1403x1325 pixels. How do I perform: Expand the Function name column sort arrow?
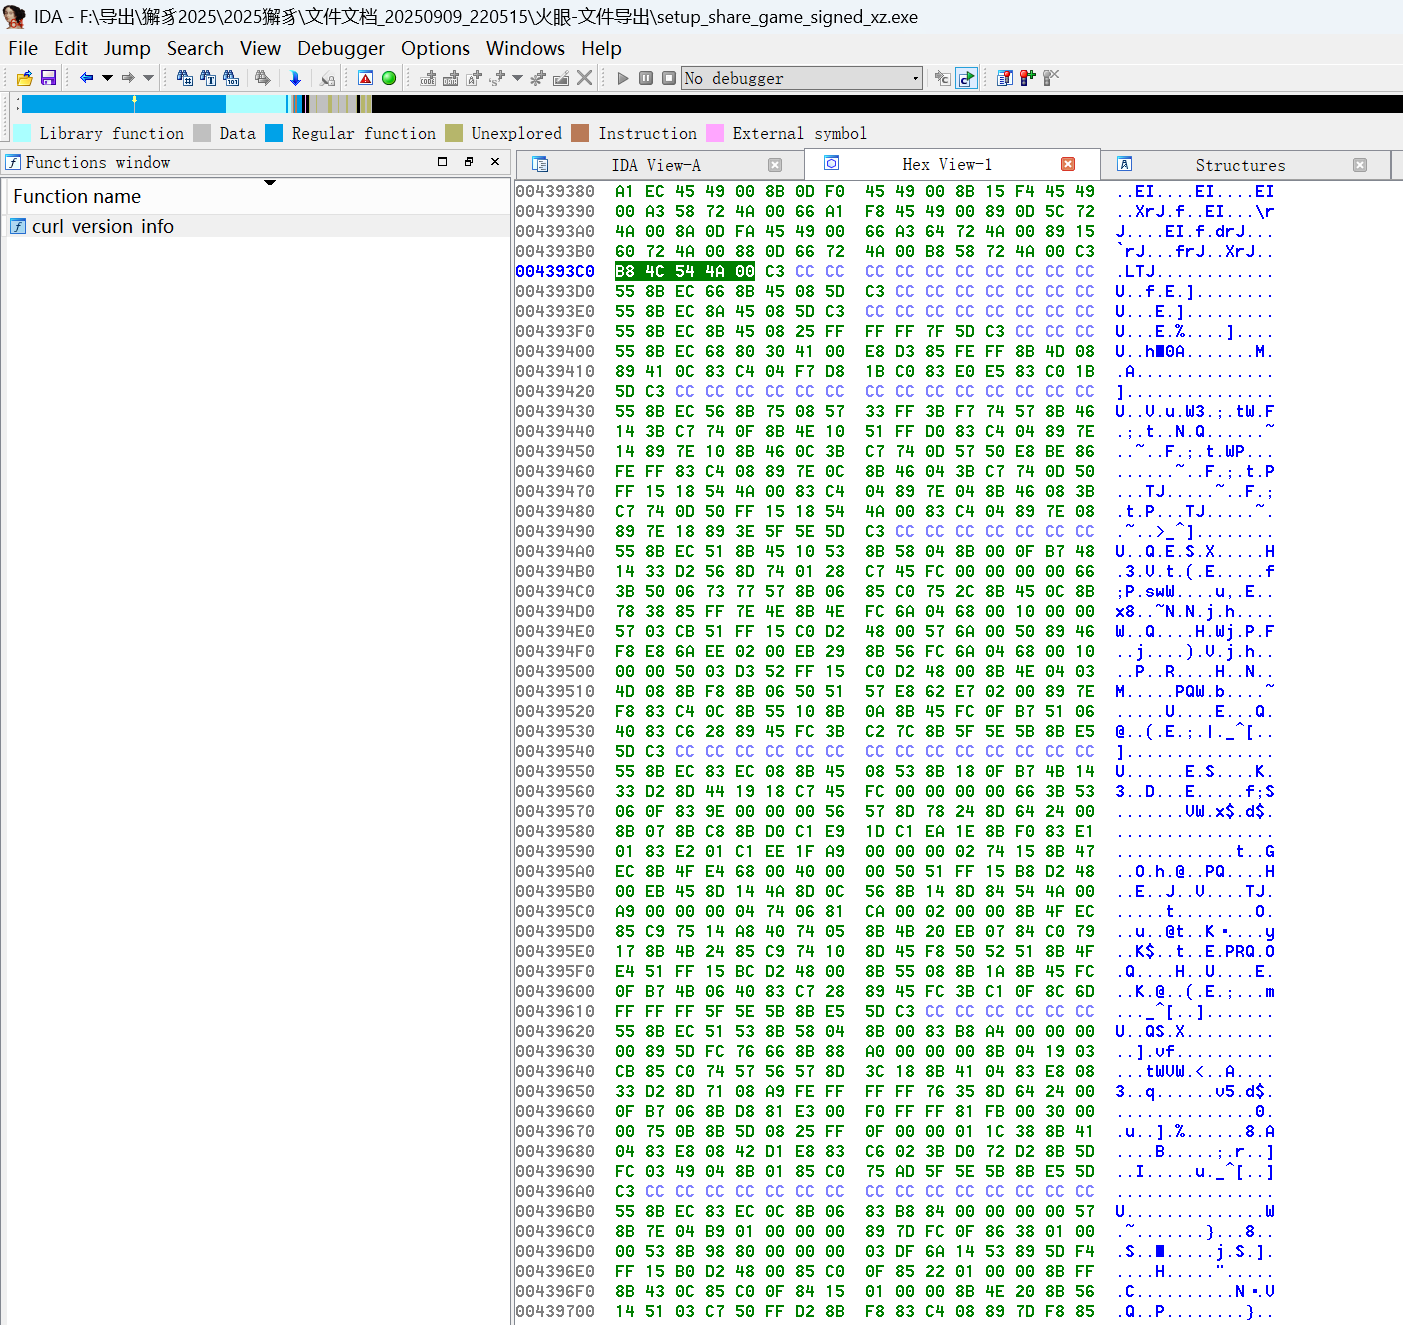tap(270, 183)
